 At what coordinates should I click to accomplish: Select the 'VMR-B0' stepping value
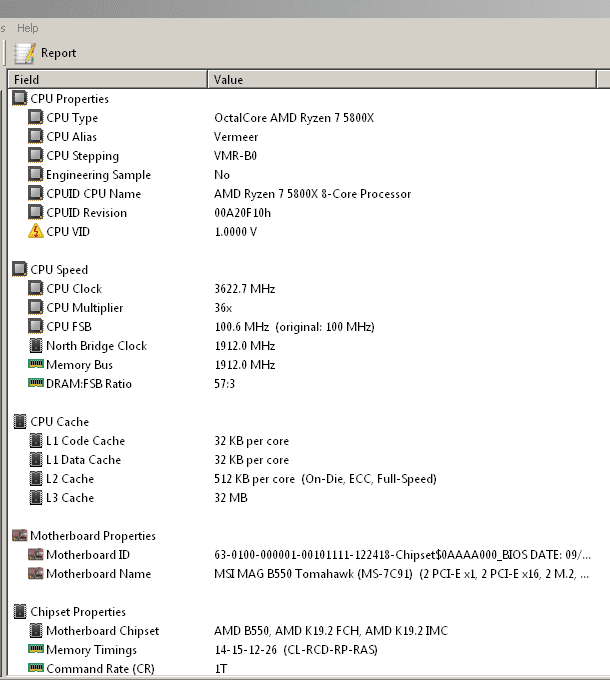pyautogui.click(x=235, y=156)
